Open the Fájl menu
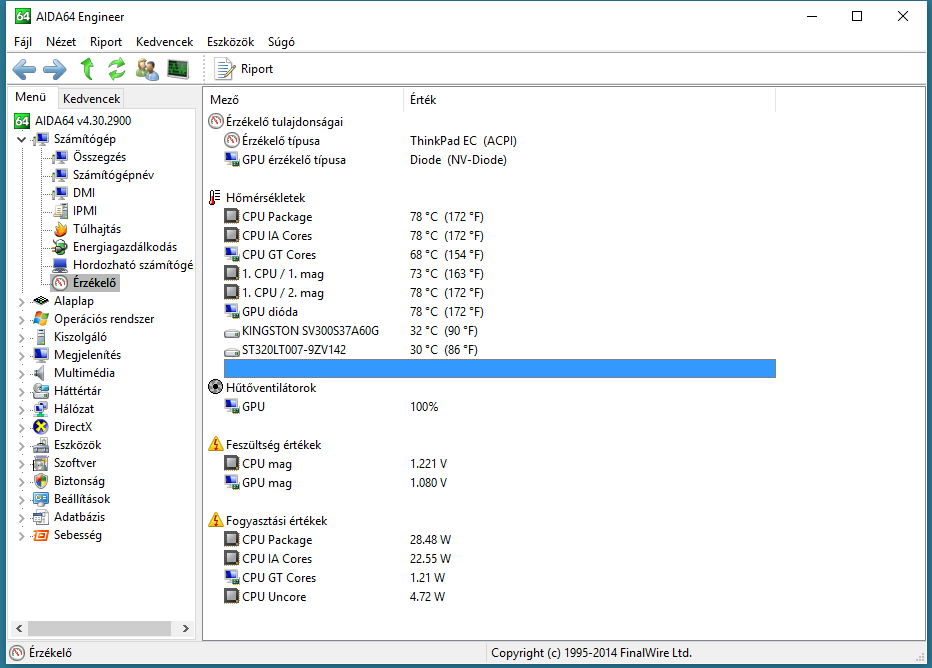This screenshot has height=668, width=932. click(23, 42)
